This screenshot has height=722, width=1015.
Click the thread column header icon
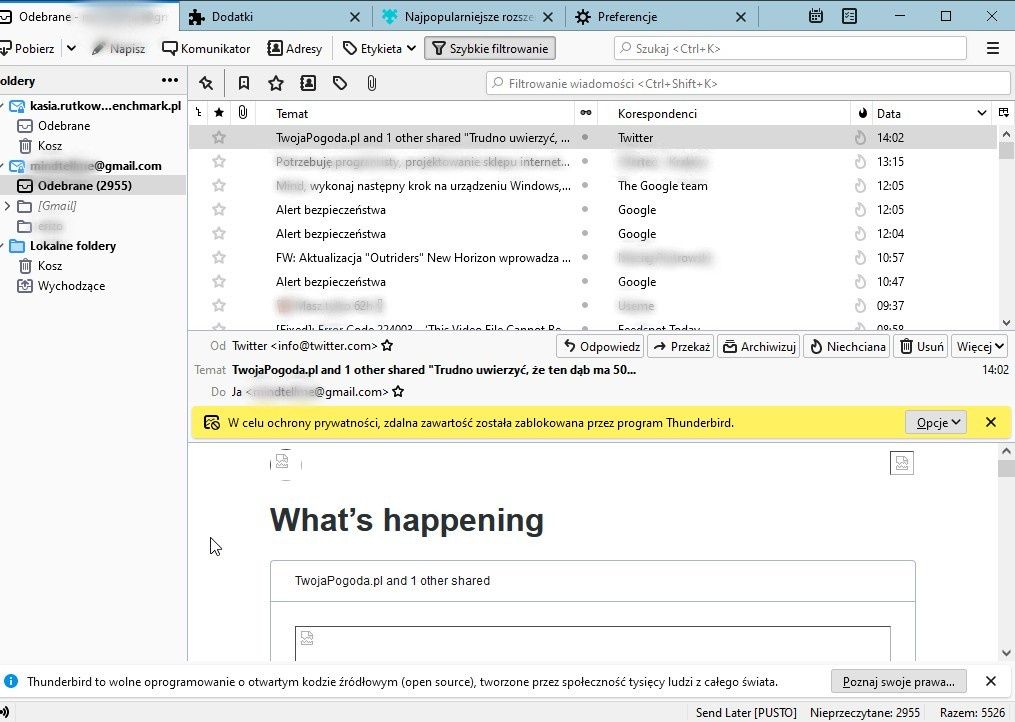point(199,113)
